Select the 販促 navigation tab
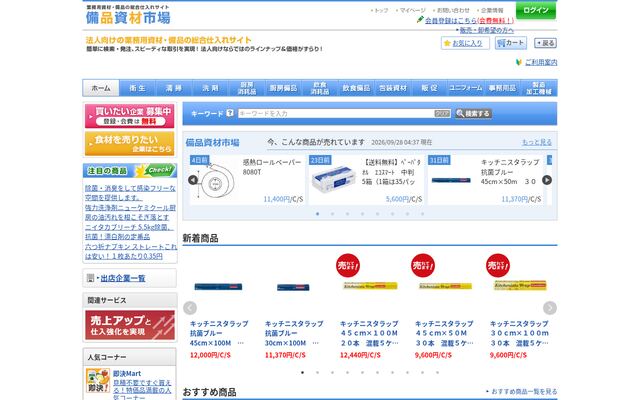640x400 pixels. (x=429, y=88)
